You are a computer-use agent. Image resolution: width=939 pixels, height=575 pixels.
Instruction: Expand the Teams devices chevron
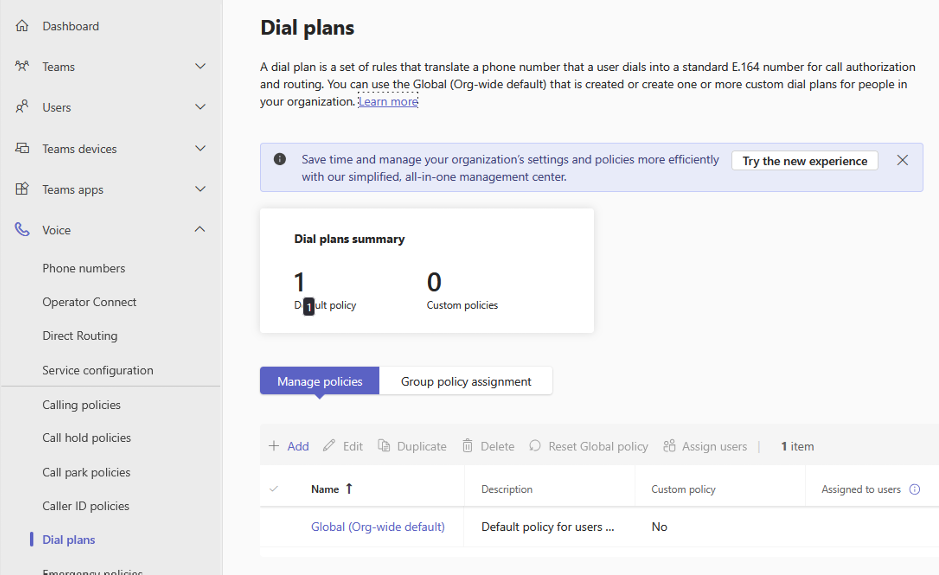pos(201,148)
